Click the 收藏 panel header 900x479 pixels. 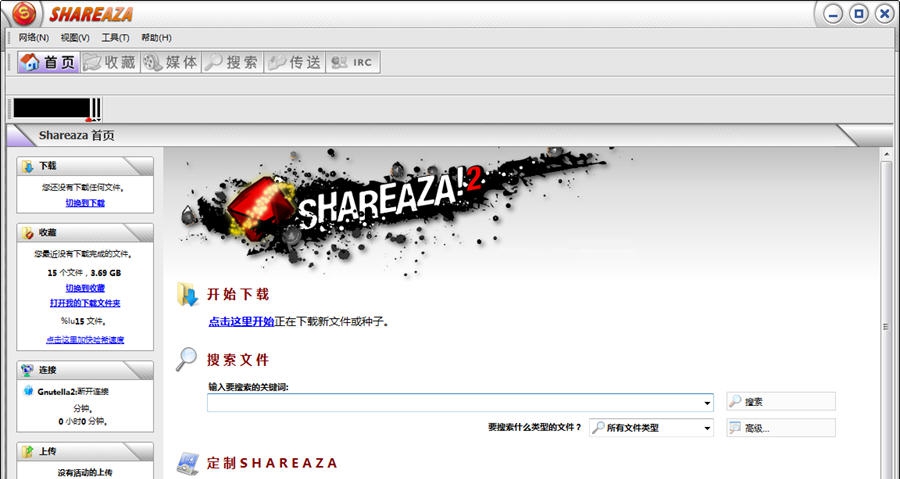click(85, 233)
